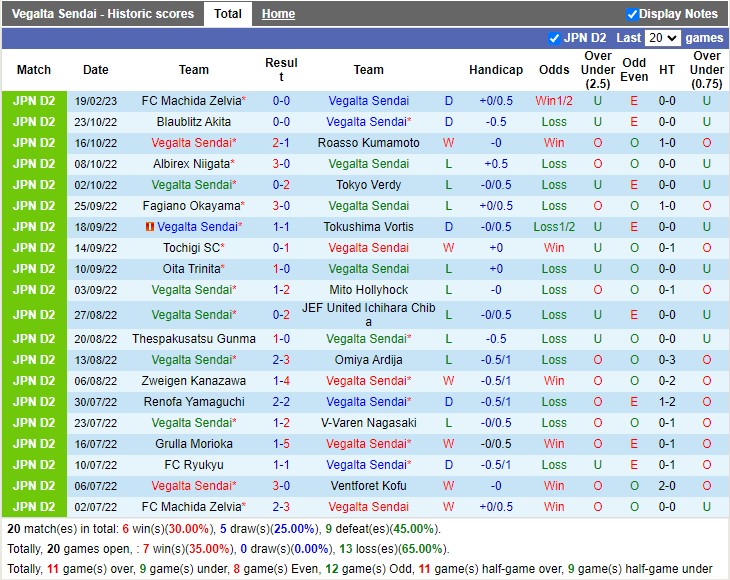
Task: Click the Match column header
Action: 34,70
